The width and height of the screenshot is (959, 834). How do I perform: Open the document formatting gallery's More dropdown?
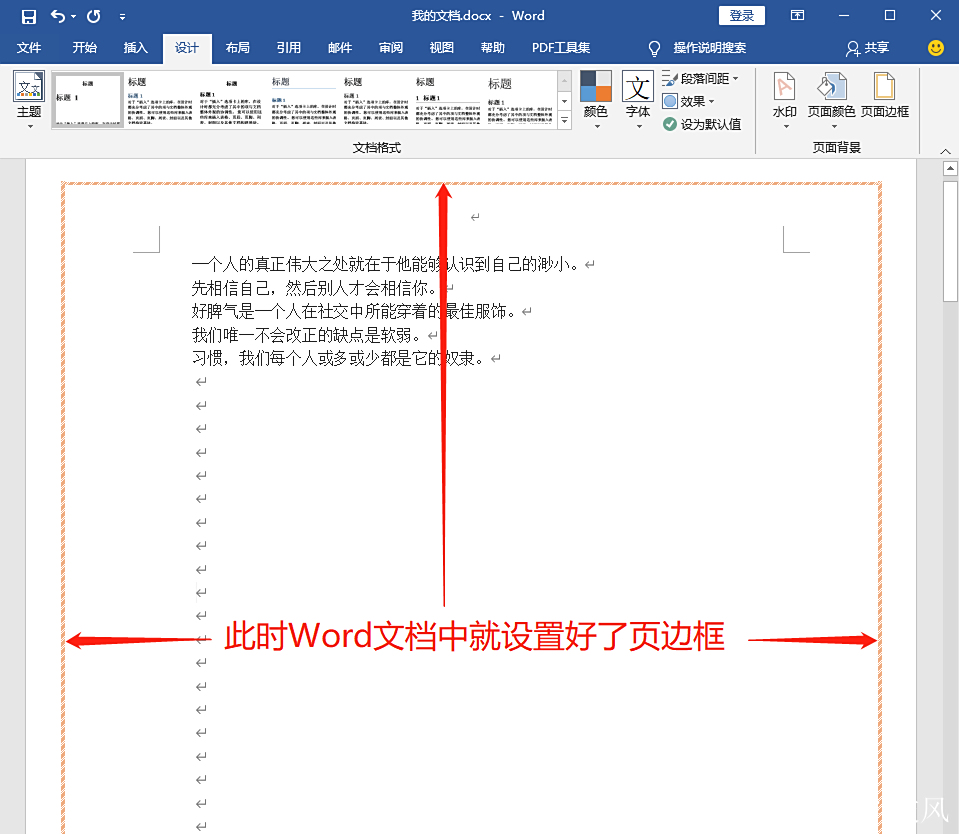pyautogui.click(x=564, y=117)
